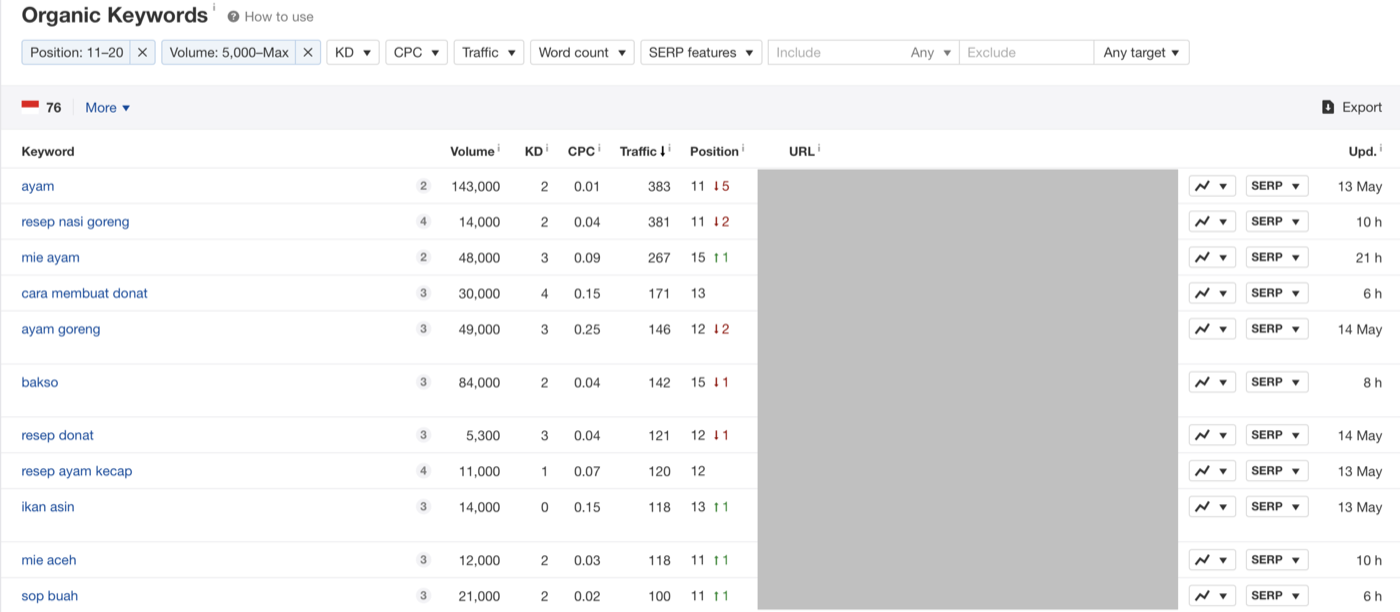Open the SERP features filter dropdown
The height and width of the screenshot is (612, 1400).
point(701,52)
